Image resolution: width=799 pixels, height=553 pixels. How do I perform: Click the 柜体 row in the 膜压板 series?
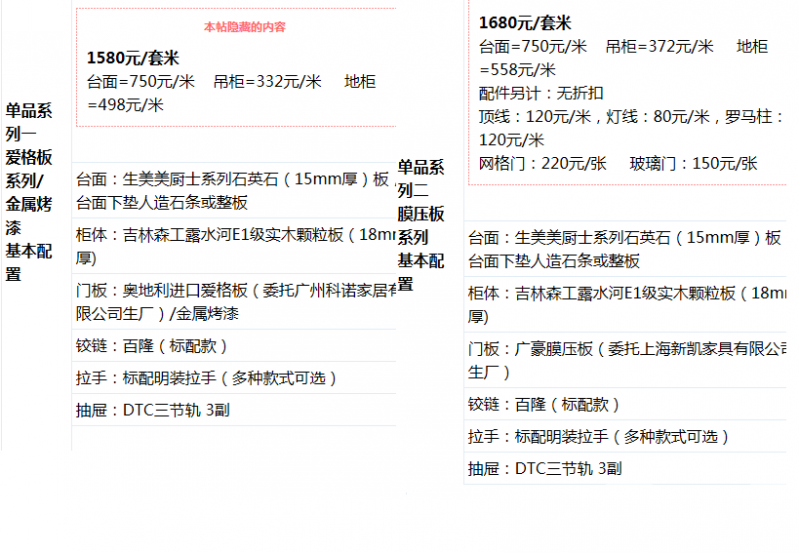(626, 304)
